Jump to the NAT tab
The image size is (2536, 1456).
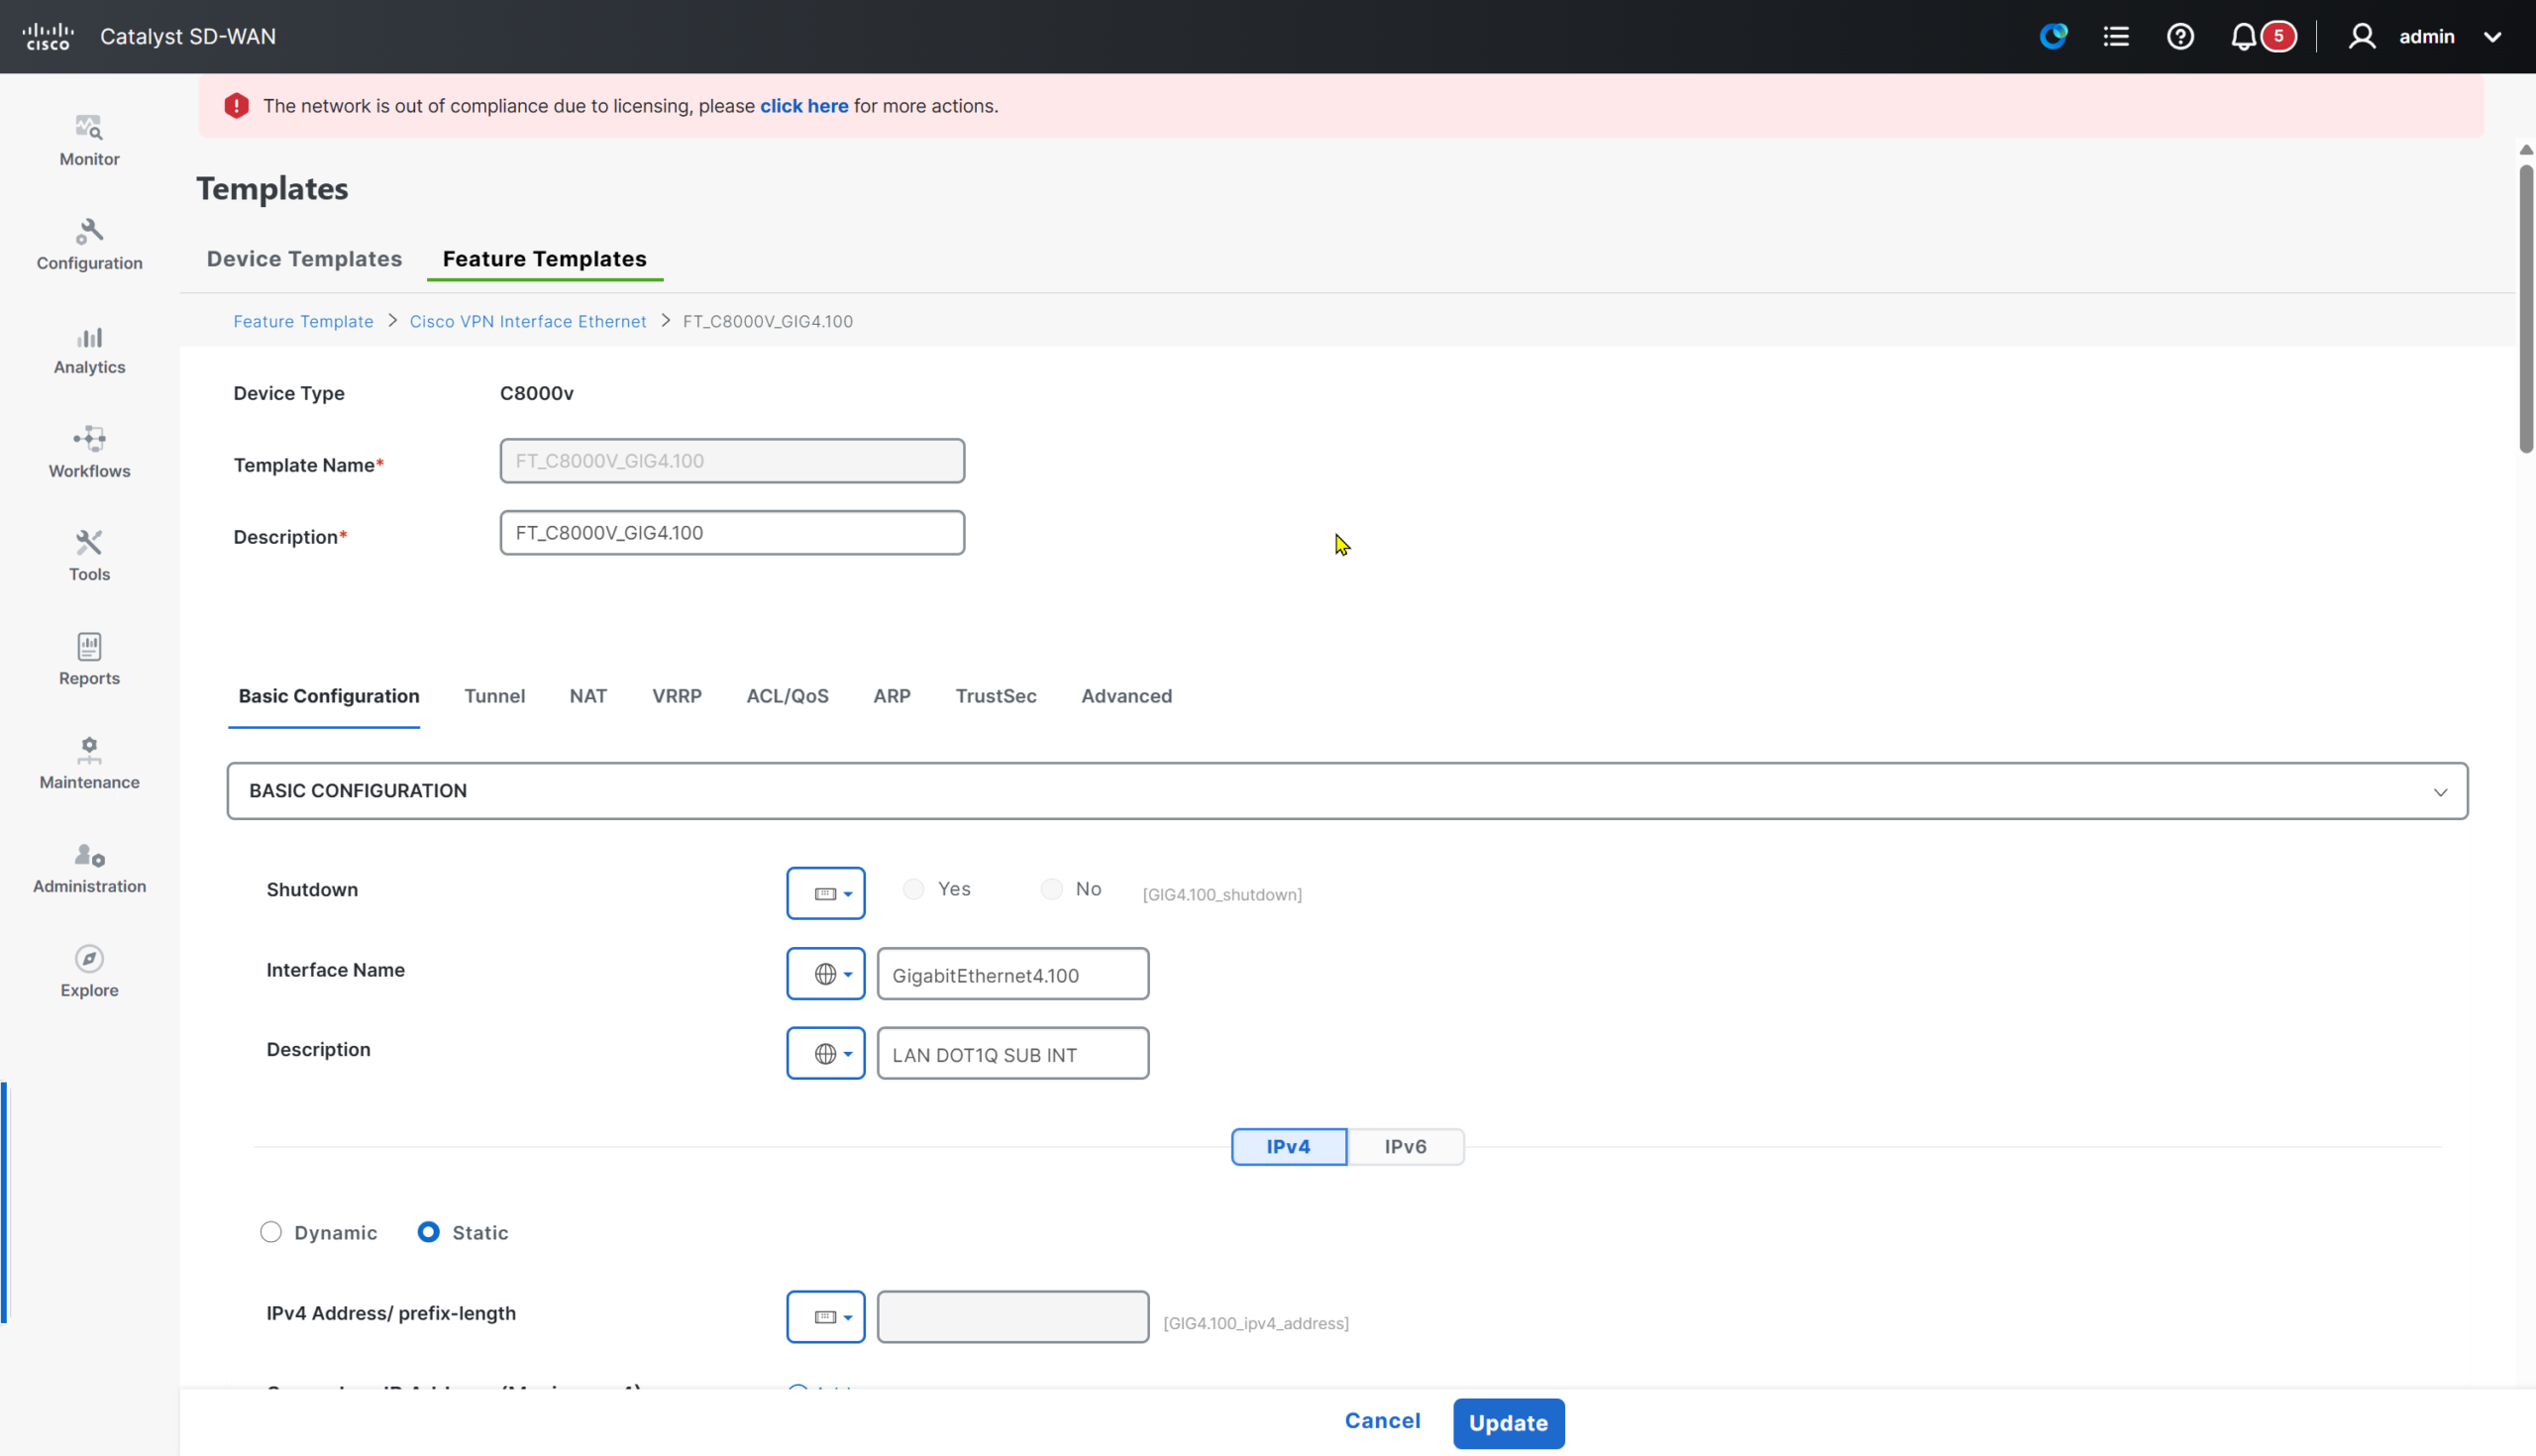(x=588, y=696)
